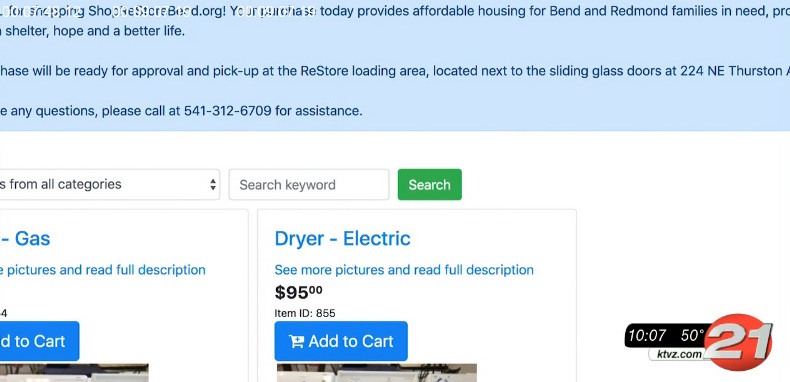
Task: Click the Item ID: 855 text
Action: (x=305, y=313)
